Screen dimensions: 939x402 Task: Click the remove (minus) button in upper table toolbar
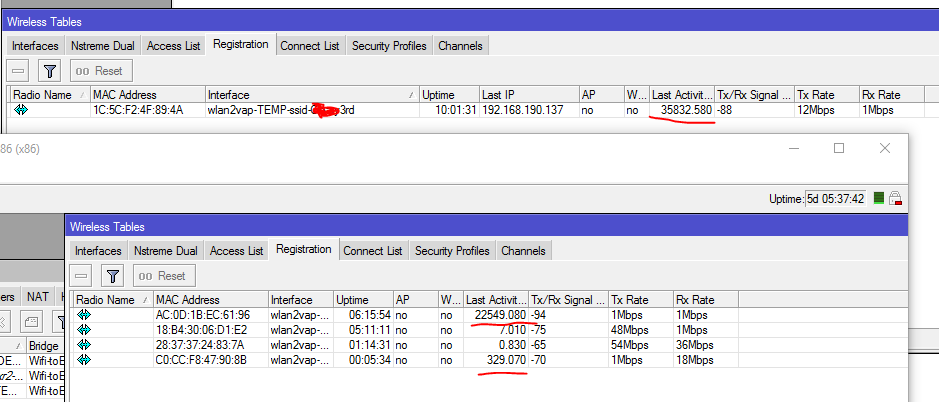click(x=18, y=71)
